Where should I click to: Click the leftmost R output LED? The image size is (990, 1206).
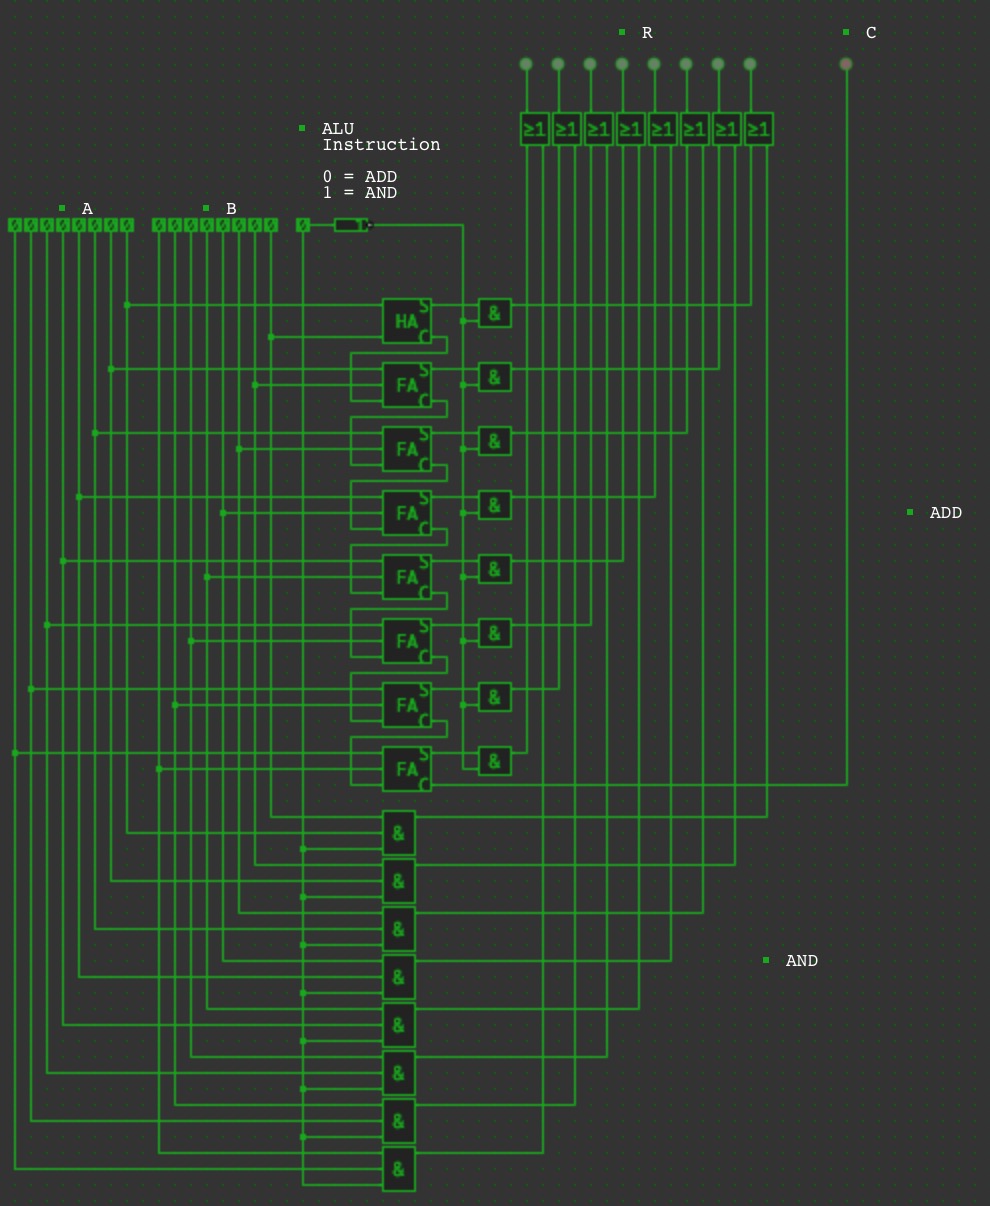(526, 64)
